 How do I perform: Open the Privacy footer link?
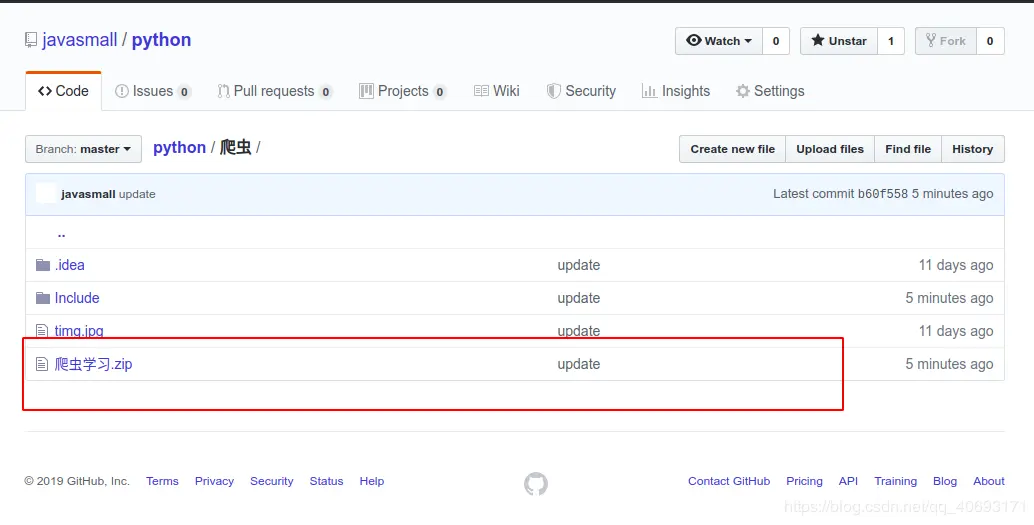tap(214, 481)
